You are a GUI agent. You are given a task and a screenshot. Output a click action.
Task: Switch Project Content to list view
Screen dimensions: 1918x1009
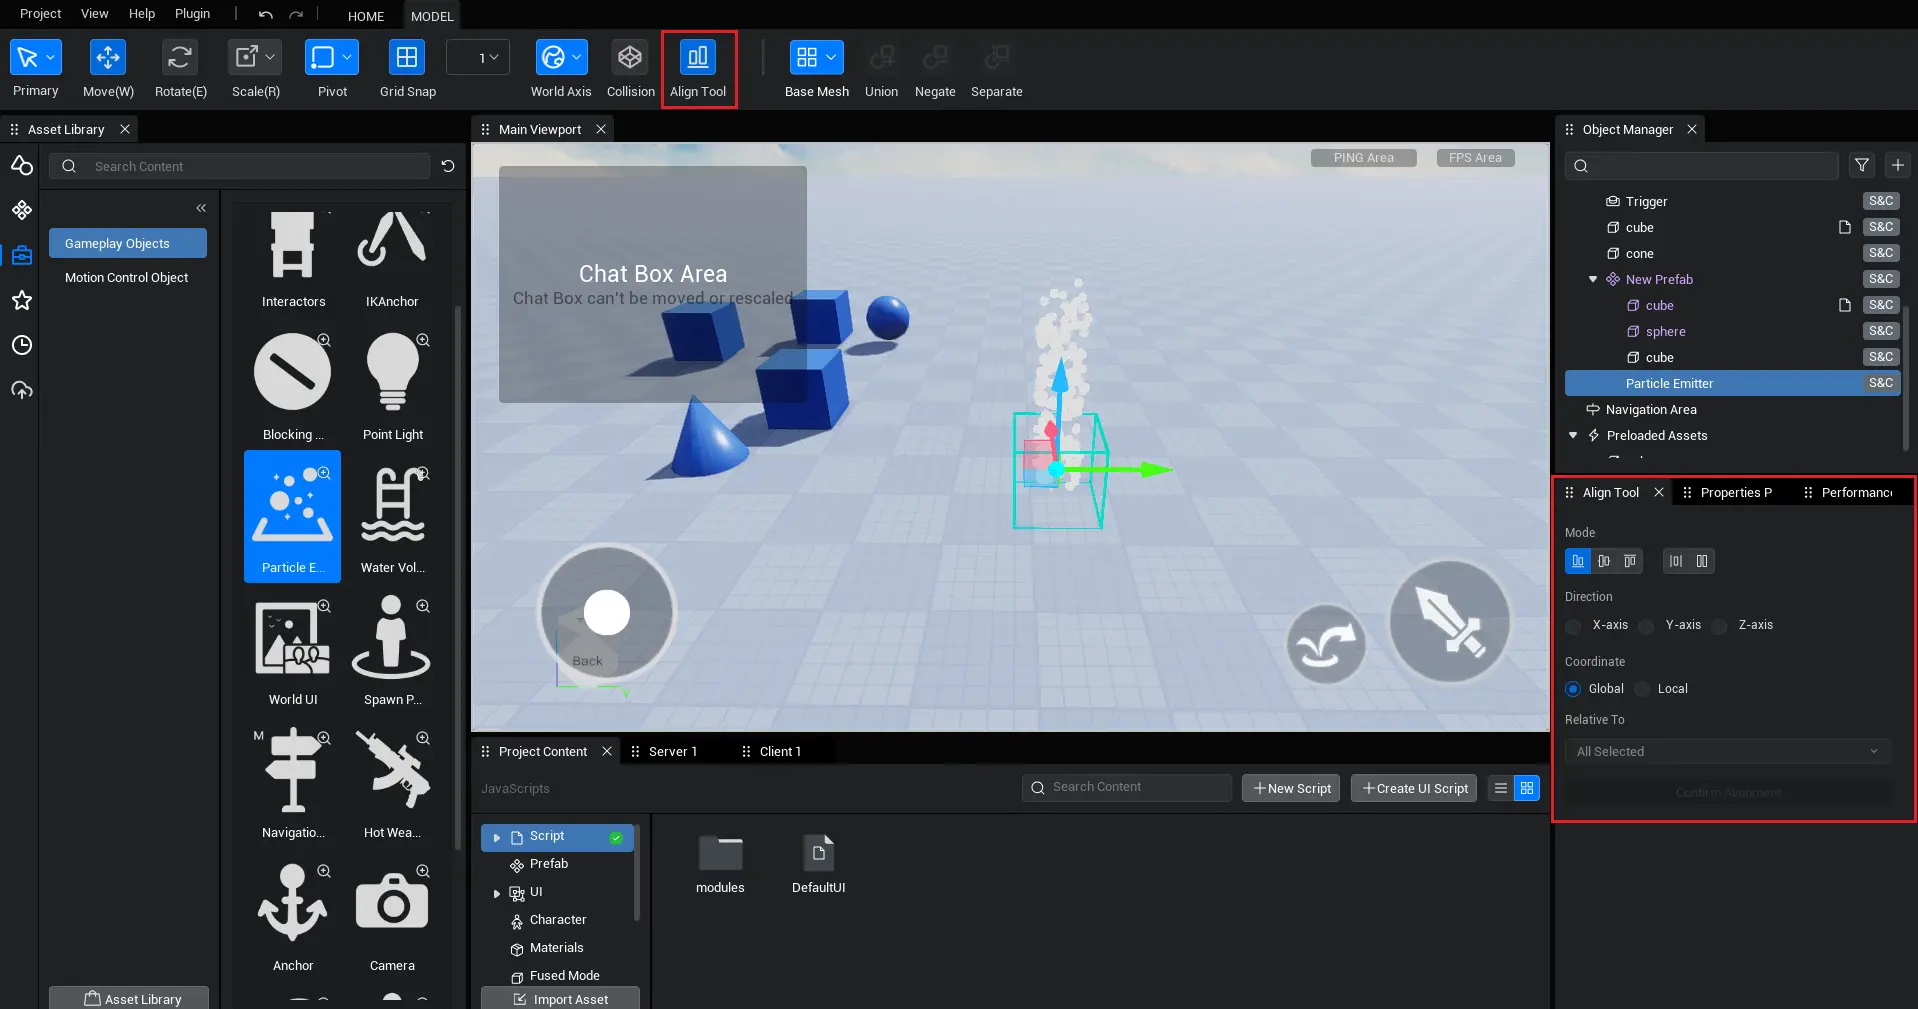pyautogui.click(x=1500, y=788)
